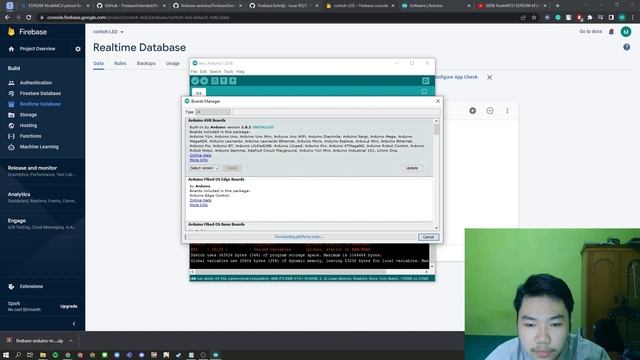Open Firebase project settings gear

tap(78, 49)
